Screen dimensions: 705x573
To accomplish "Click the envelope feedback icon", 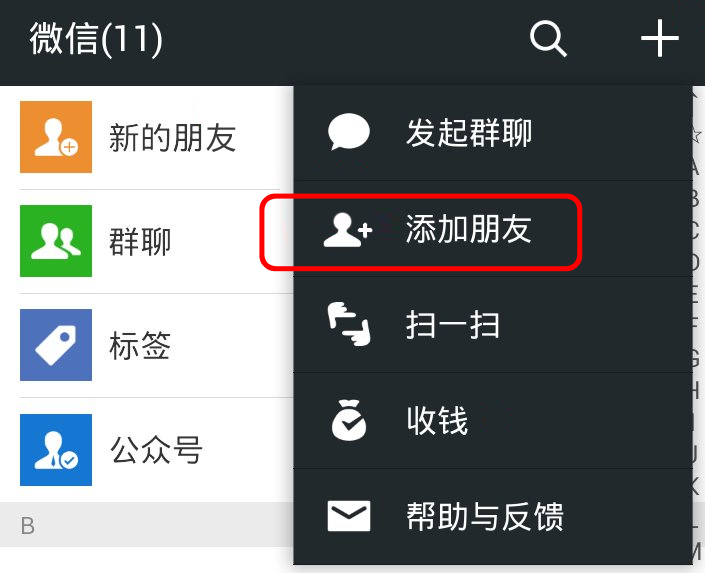I will [349, 516].
